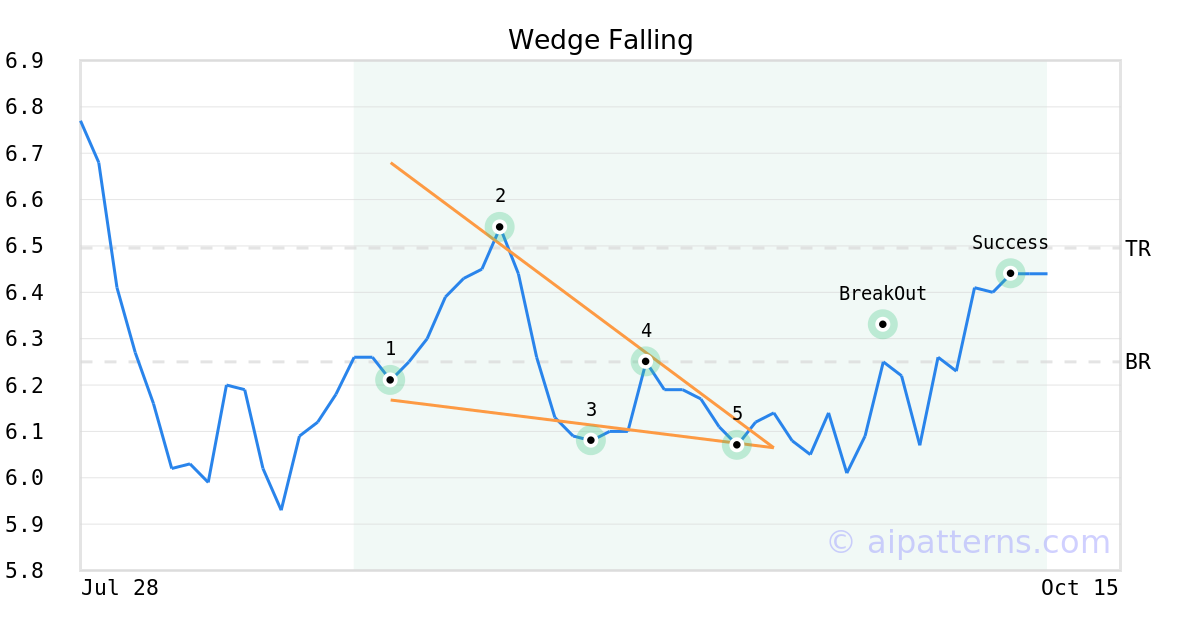1200x630 pixels.
Task: Click the Success point marker
Action: click(1010, 273)
